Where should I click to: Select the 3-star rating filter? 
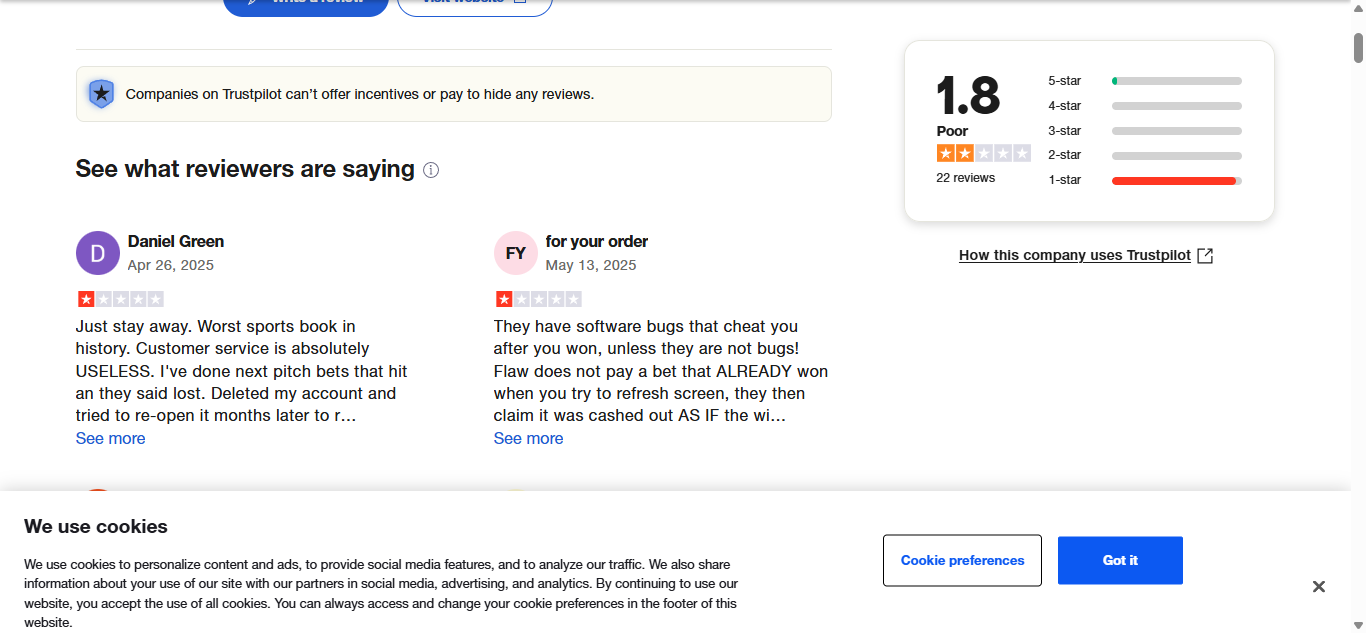[x=1145, y=131]
